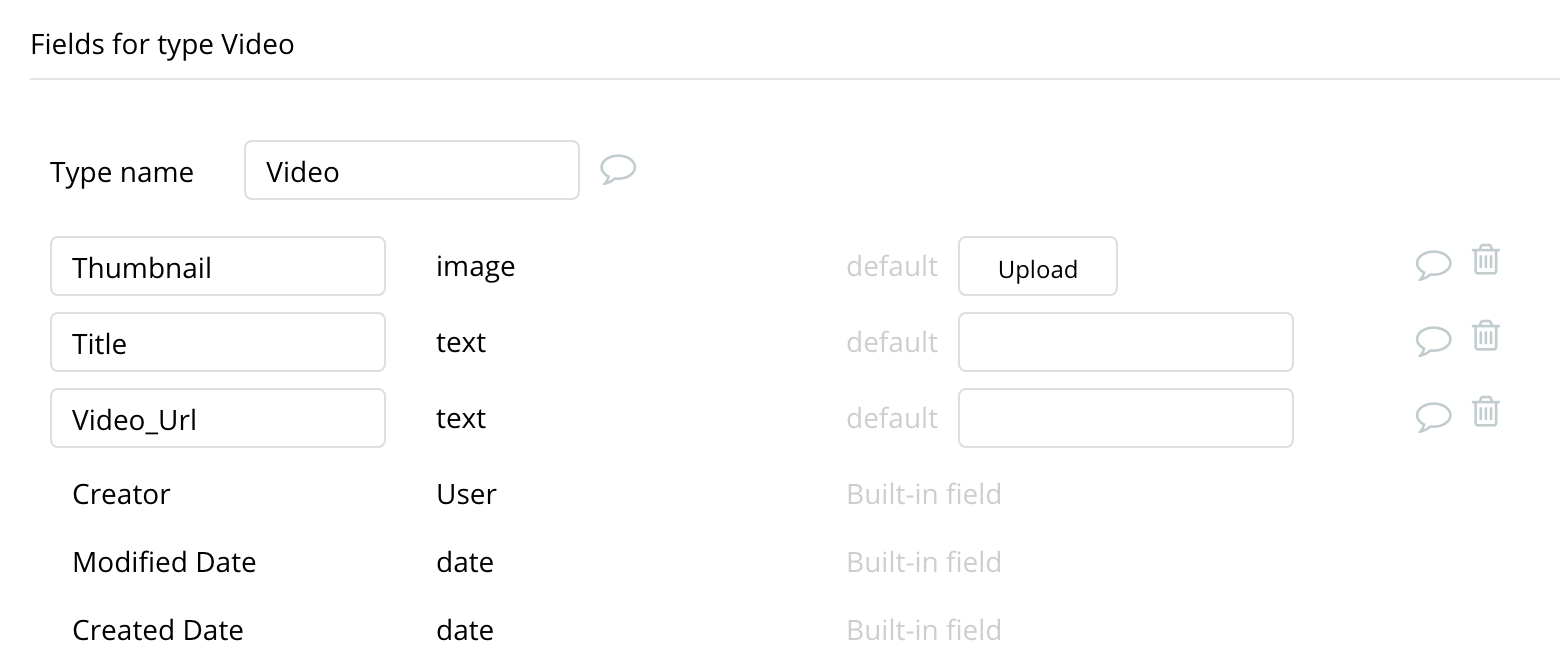Click the default value input for Title
The height and width of the screenshot is (672, 1568).
click(1125, 342)
